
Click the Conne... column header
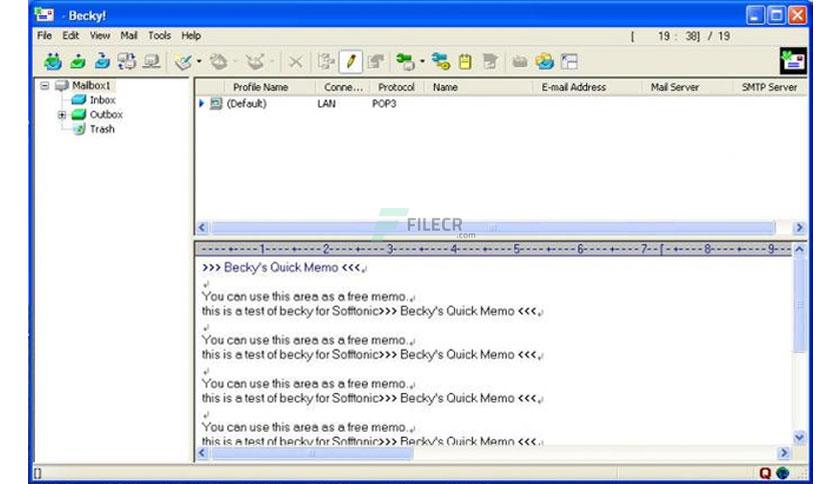[x=343, y=87]
